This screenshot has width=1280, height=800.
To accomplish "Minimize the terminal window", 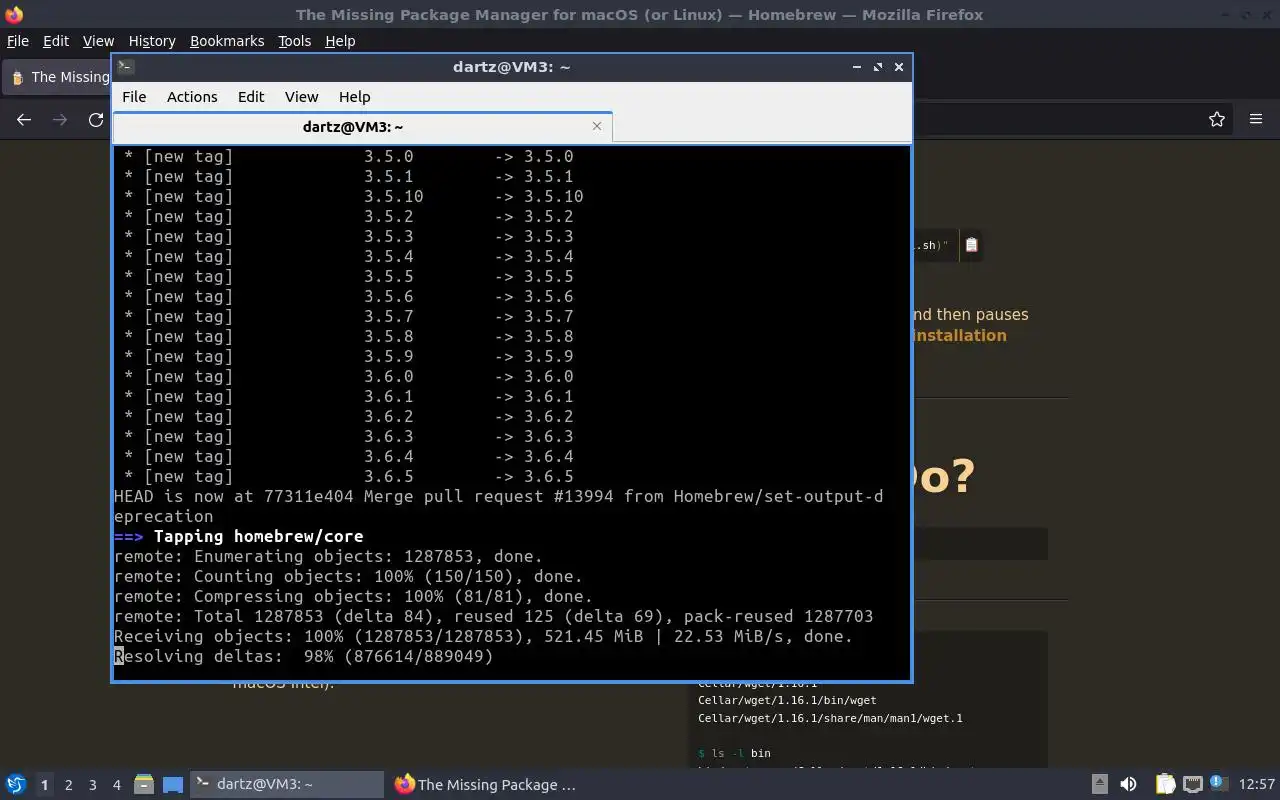I will [x=856, y=67].
